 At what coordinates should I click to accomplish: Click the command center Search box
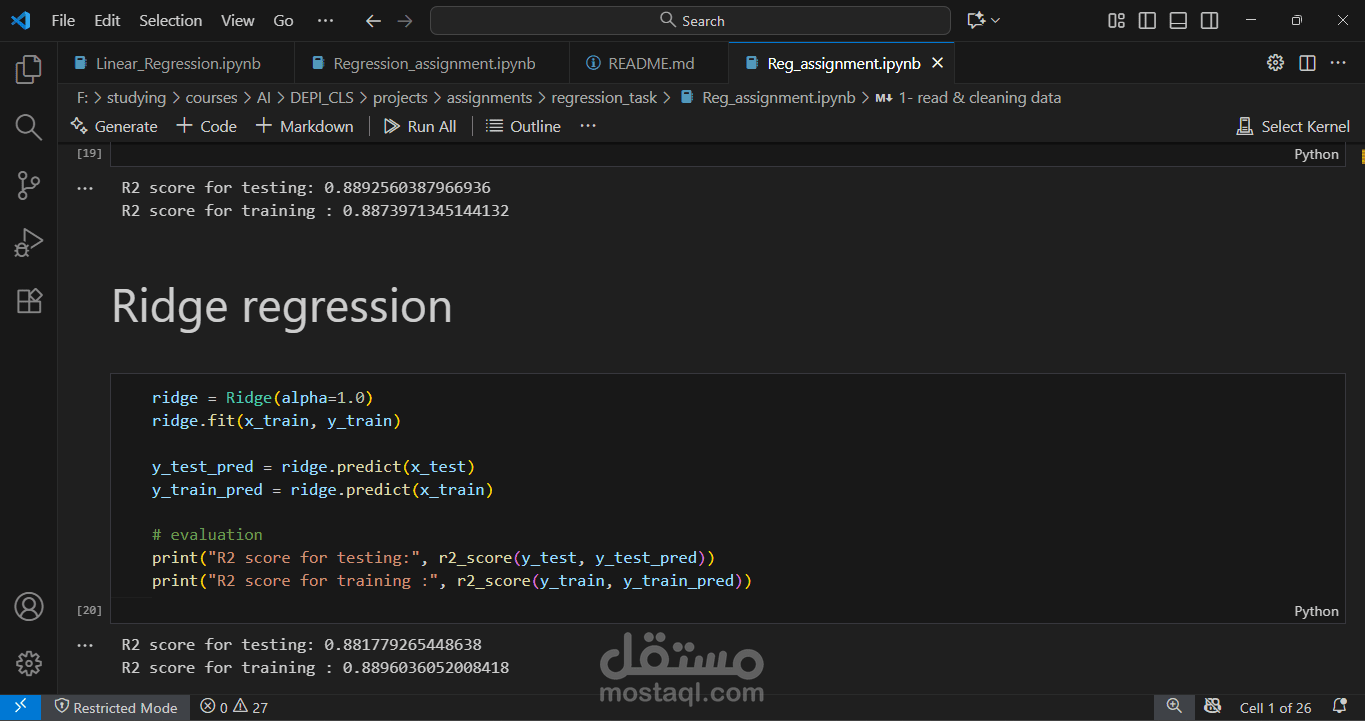[690, 20]
